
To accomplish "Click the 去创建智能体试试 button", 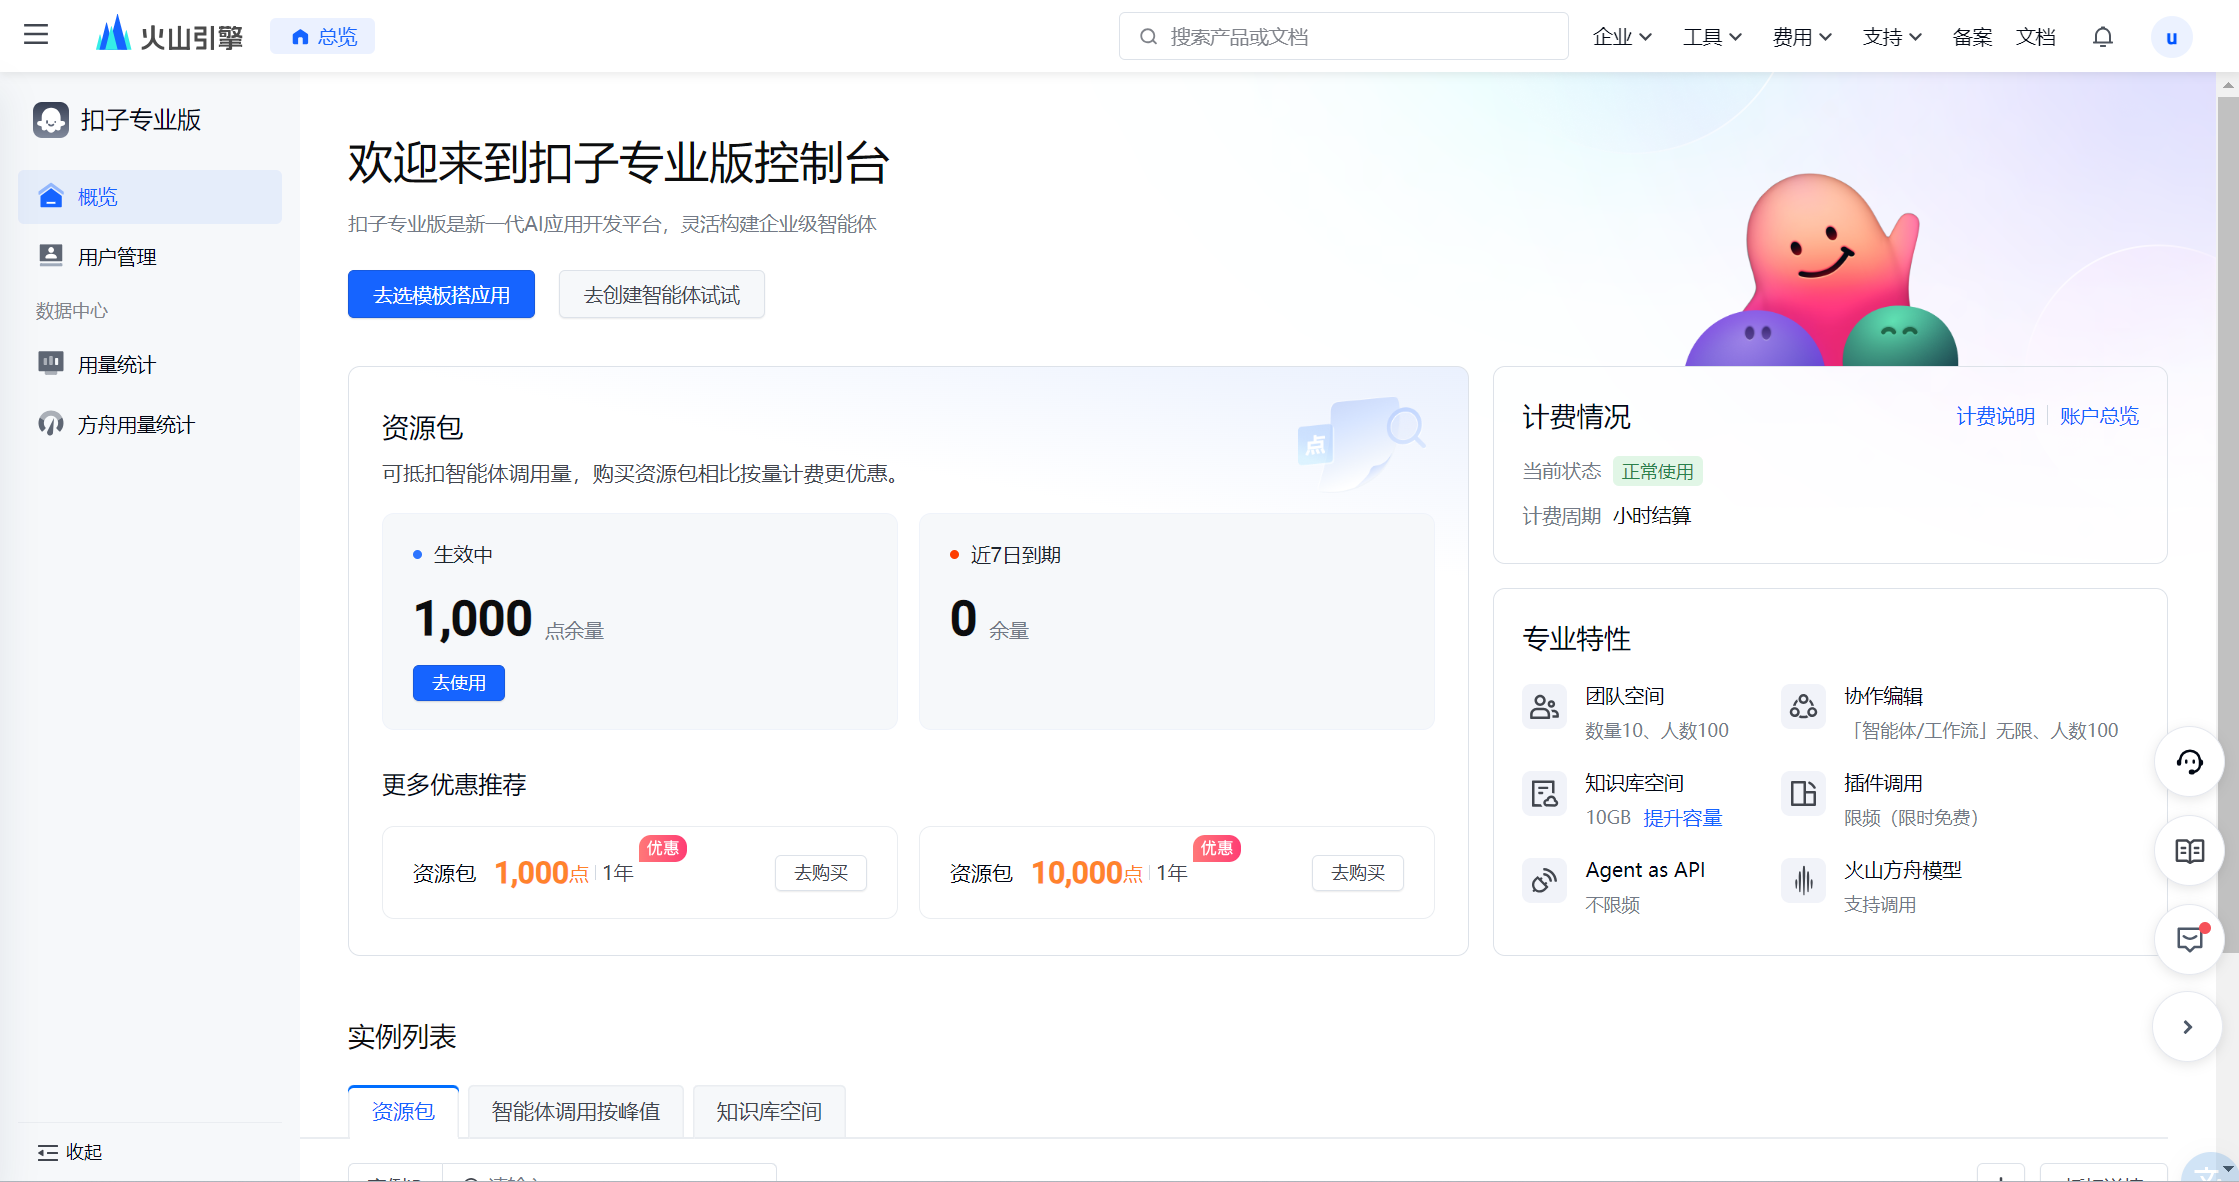I will [x=662, y=294].
